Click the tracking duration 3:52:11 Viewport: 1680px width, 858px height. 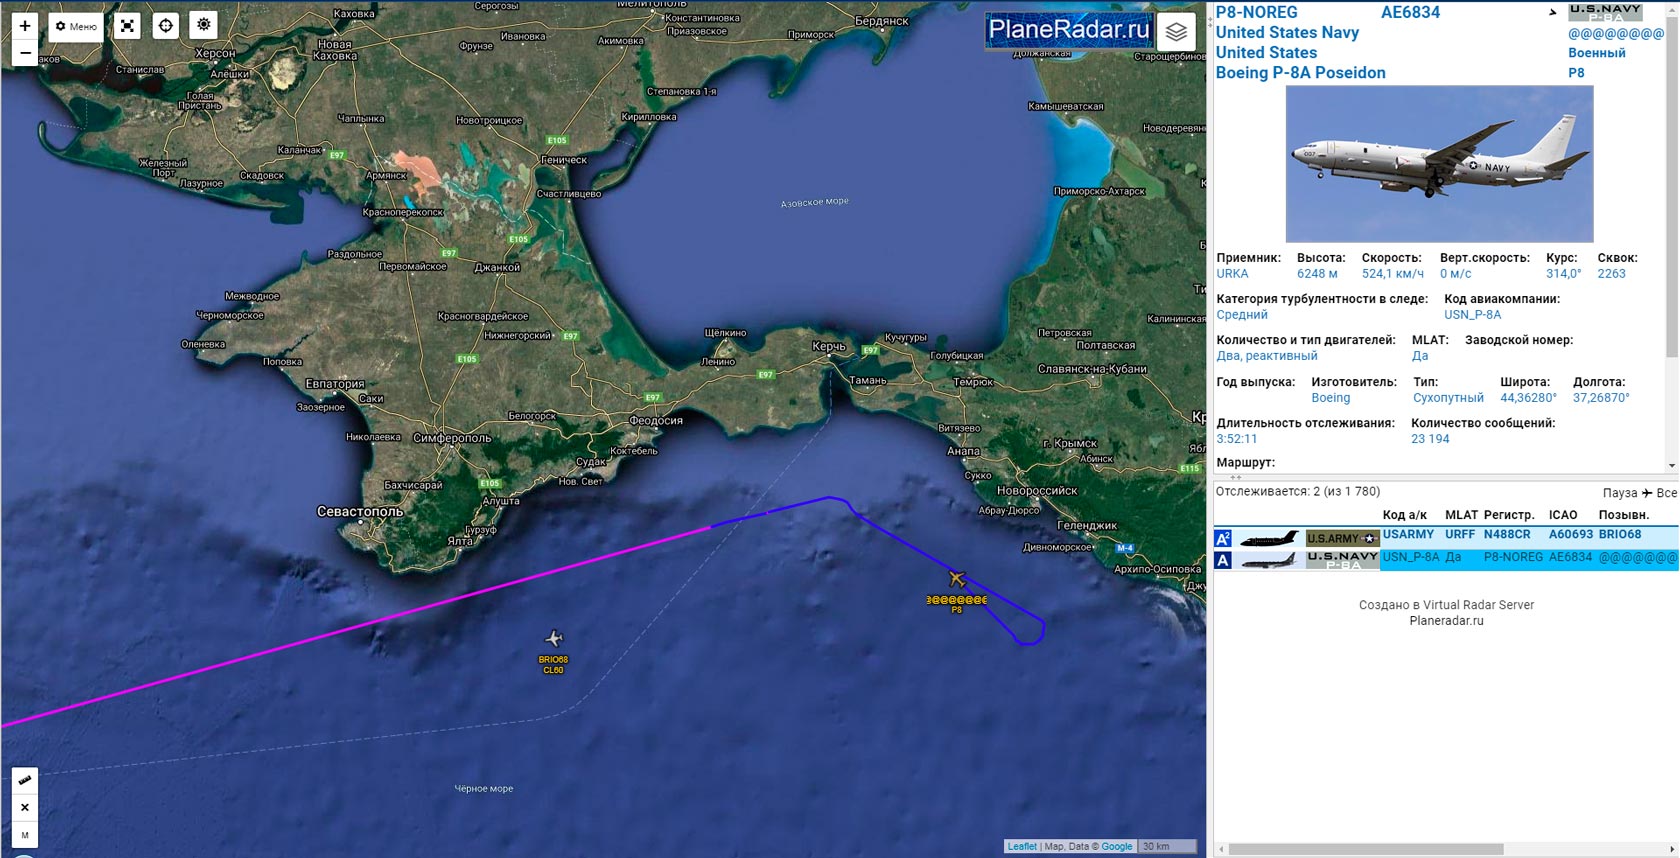1237,439
